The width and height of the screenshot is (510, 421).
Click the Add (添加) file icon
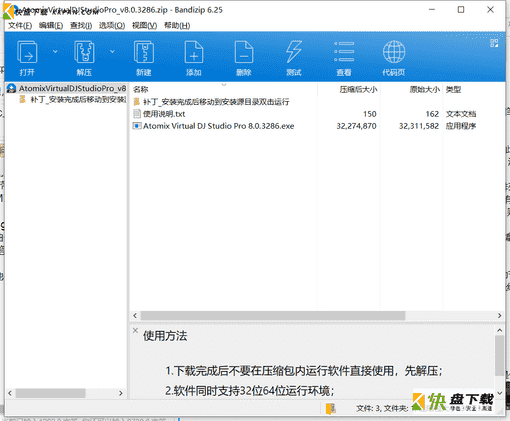(194, 52)
